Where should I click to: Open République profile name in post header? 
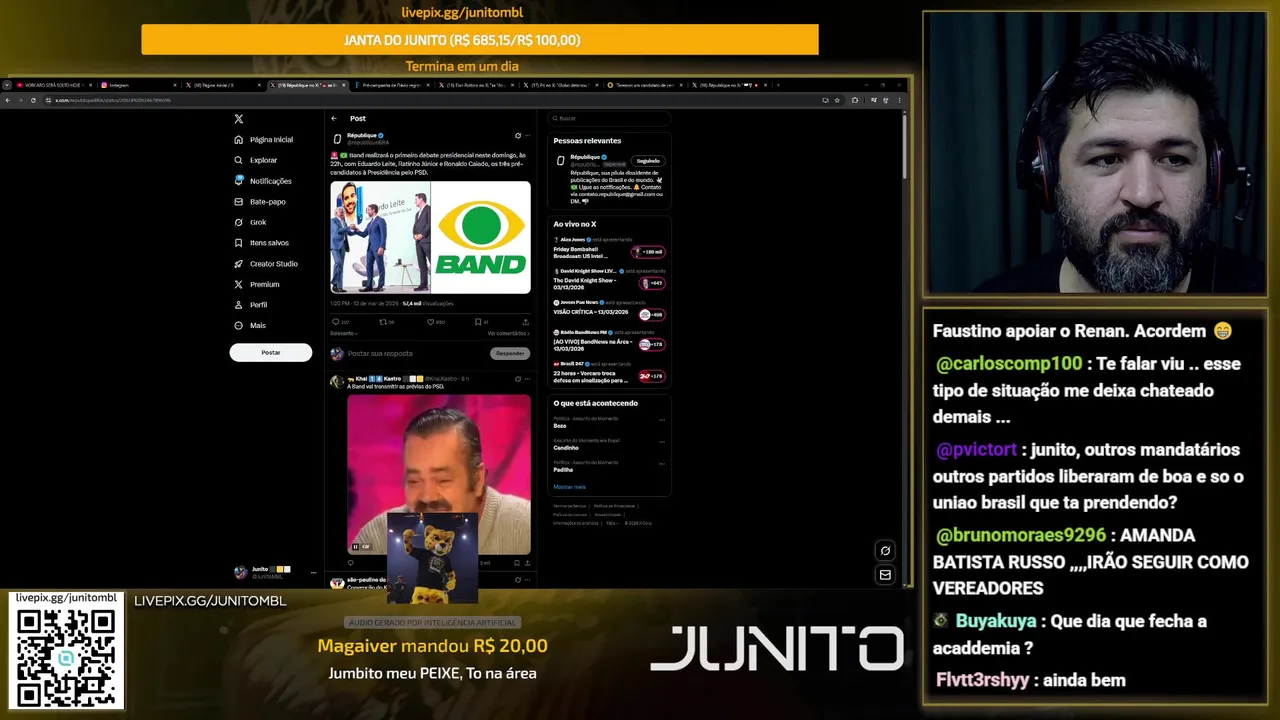362,135
